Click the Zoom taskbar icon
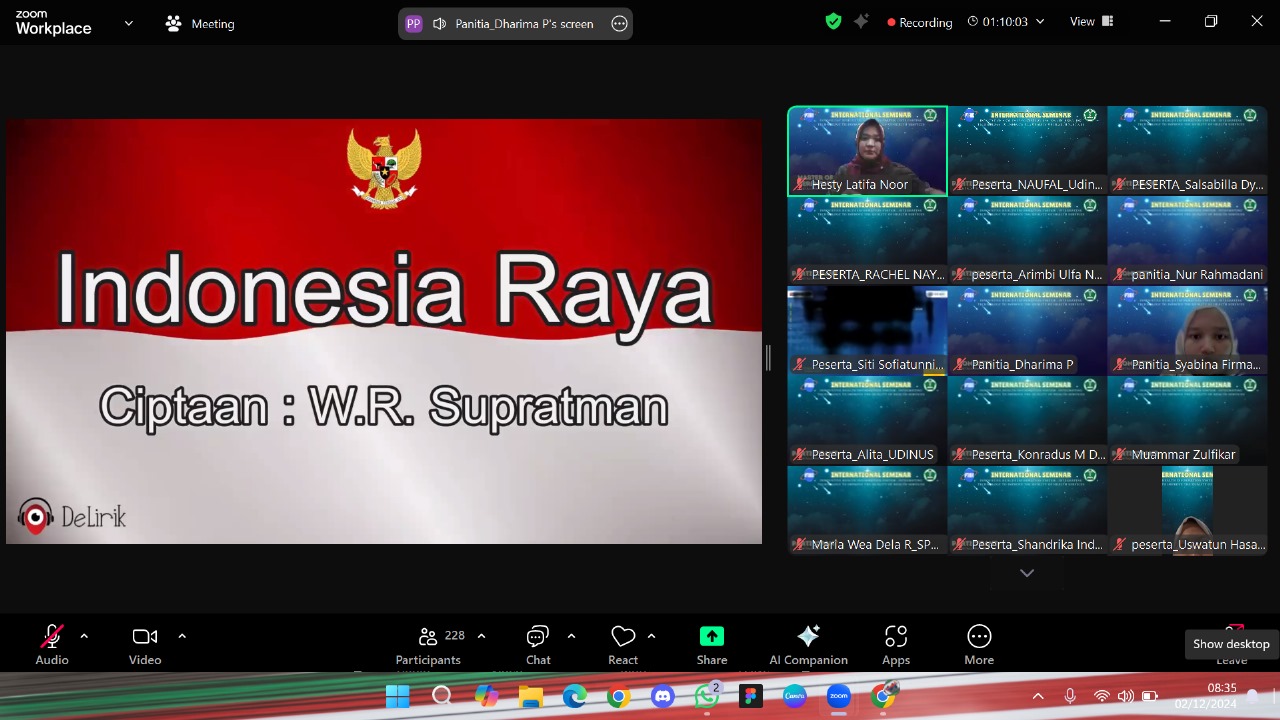The height and width of the screenshot is (720, 1280). pyautogui.click(x=839, y=696)
